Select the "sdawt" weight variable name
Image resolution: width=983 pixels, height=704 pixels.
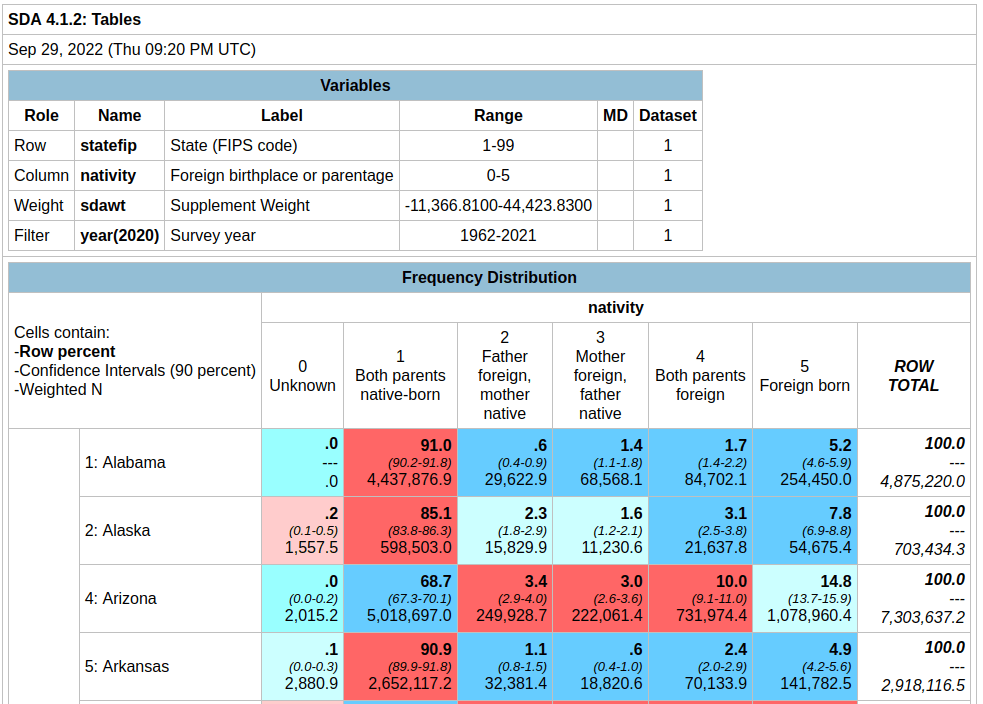[104, 205]
